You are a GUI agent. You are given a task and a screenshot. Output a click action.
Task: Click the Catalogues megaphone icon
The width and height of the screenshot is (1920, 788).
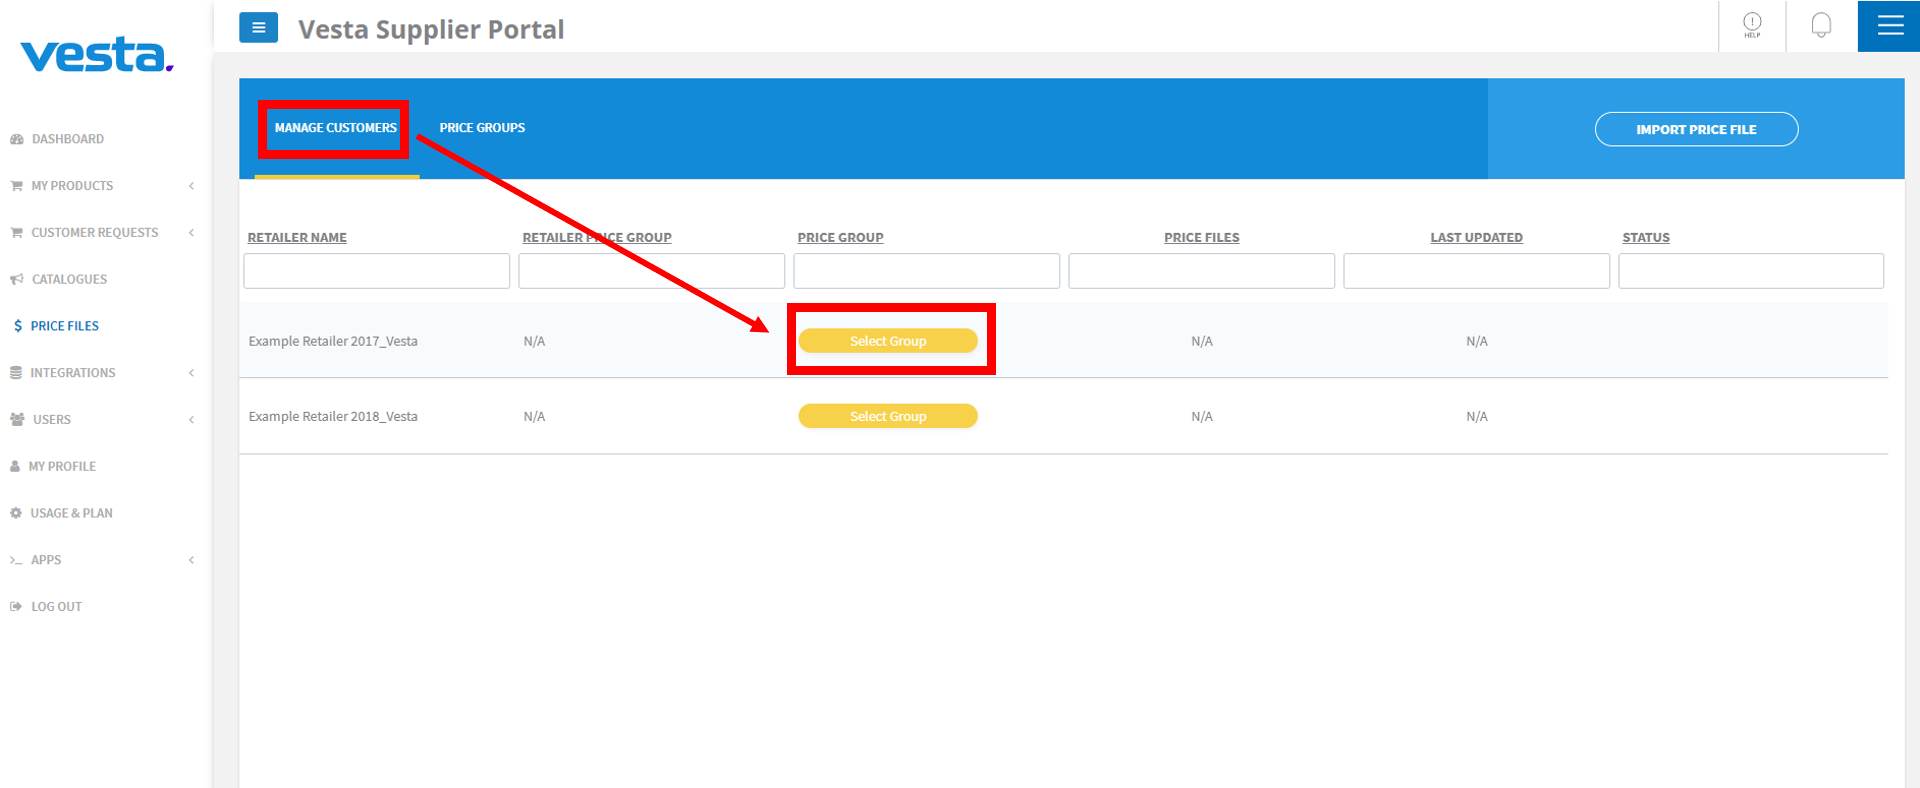(x=17, y=279)
